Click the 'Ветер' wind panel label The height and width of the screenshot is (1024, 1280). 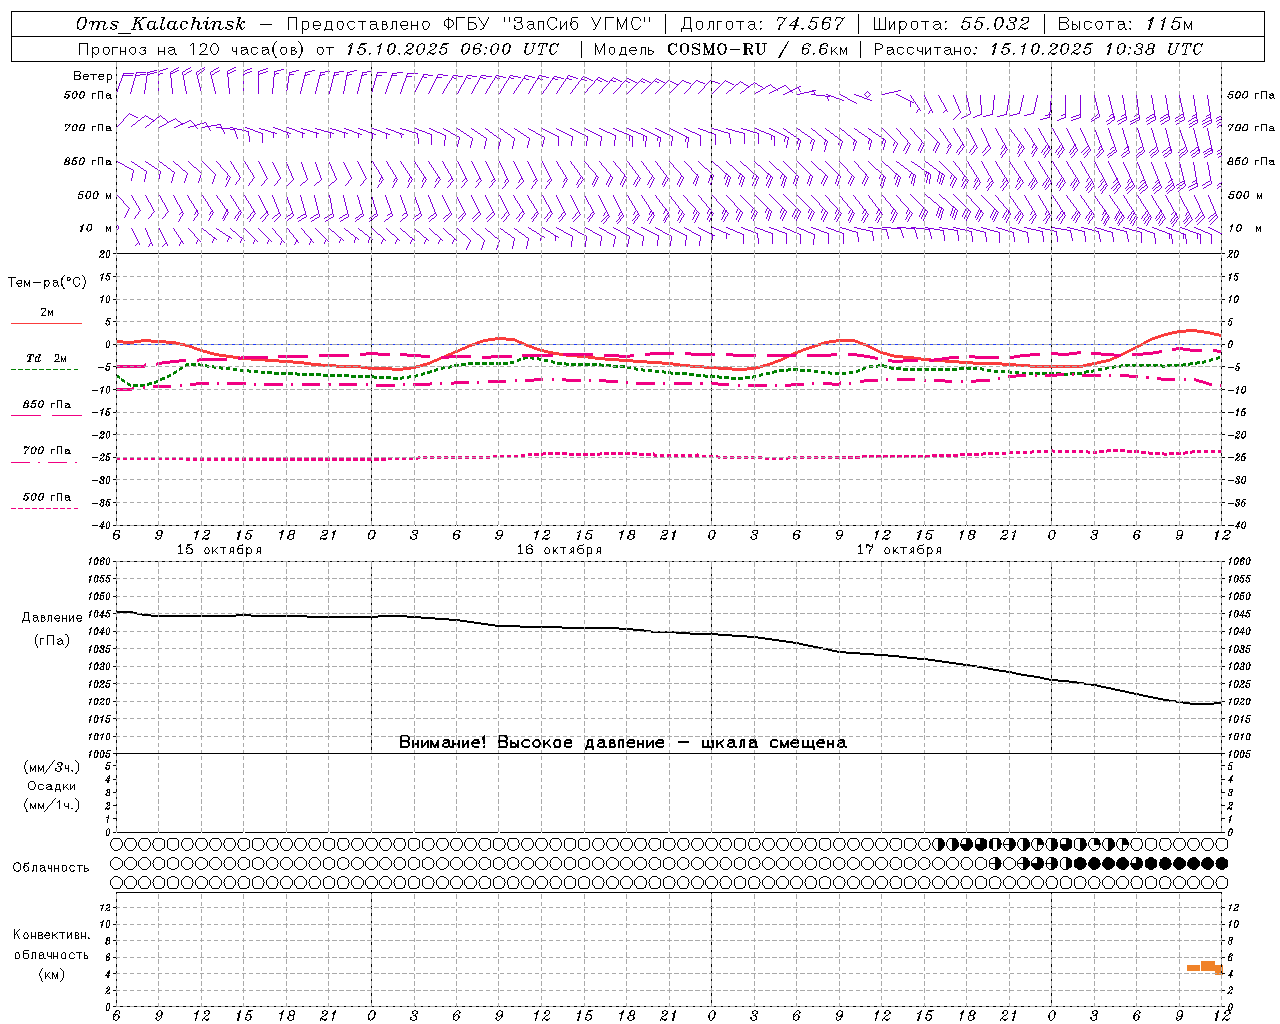click(x=92, y=75)
